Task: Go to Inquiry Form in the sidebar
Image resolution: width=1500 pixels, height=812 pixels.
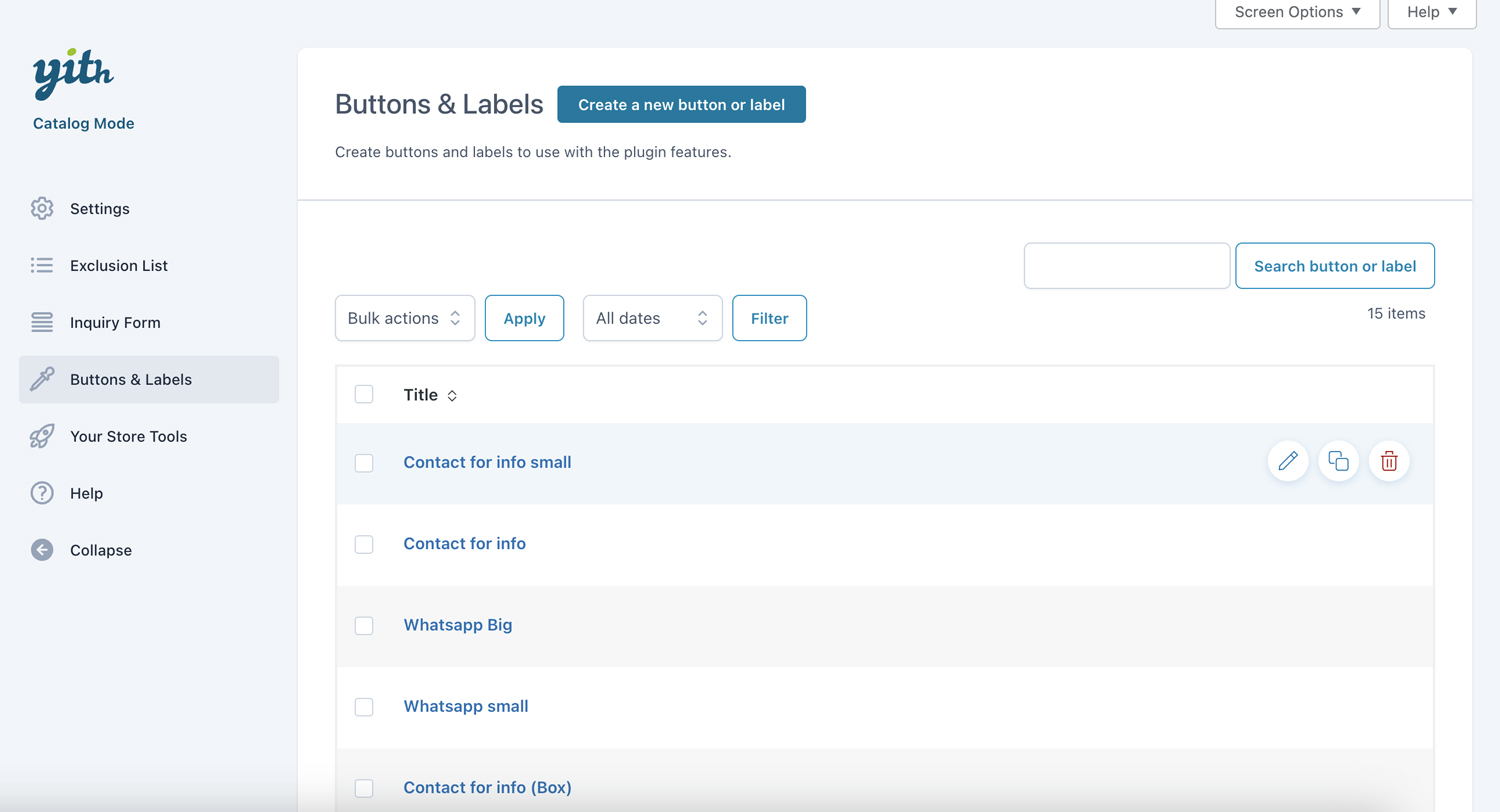Action: 115,323
